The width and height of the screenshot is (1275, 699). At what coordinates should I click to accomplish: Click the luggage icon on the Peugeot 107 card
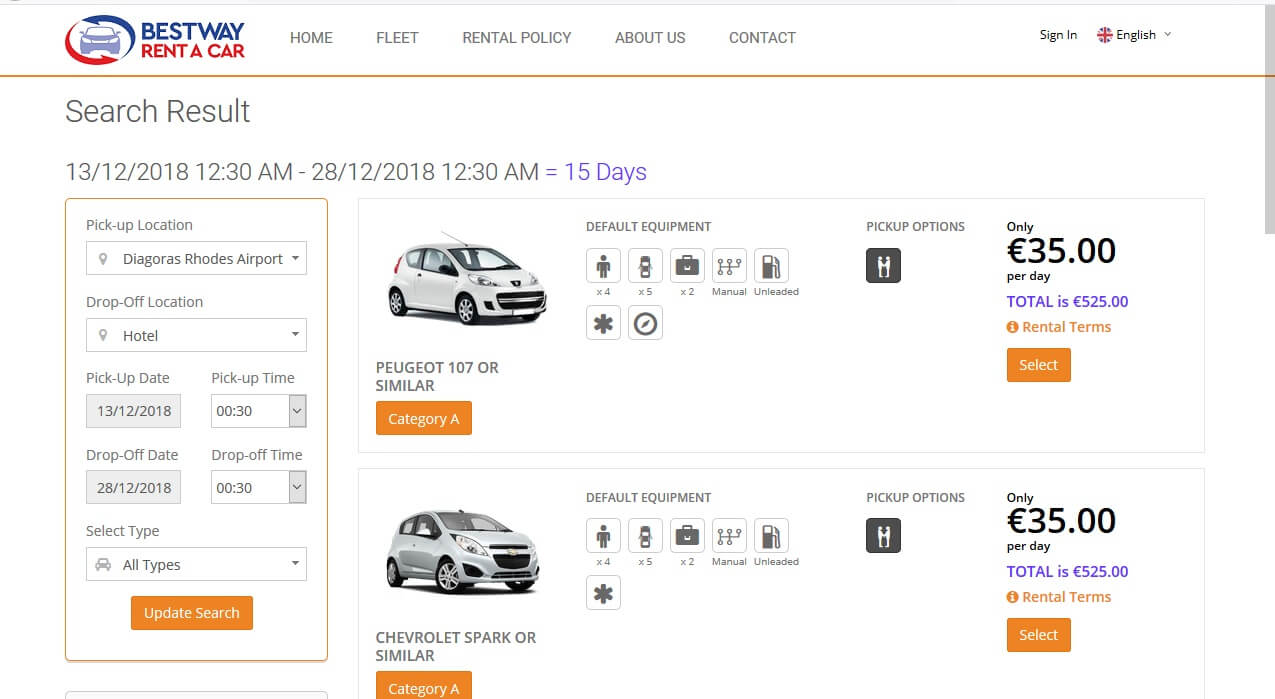coord(687,266)
